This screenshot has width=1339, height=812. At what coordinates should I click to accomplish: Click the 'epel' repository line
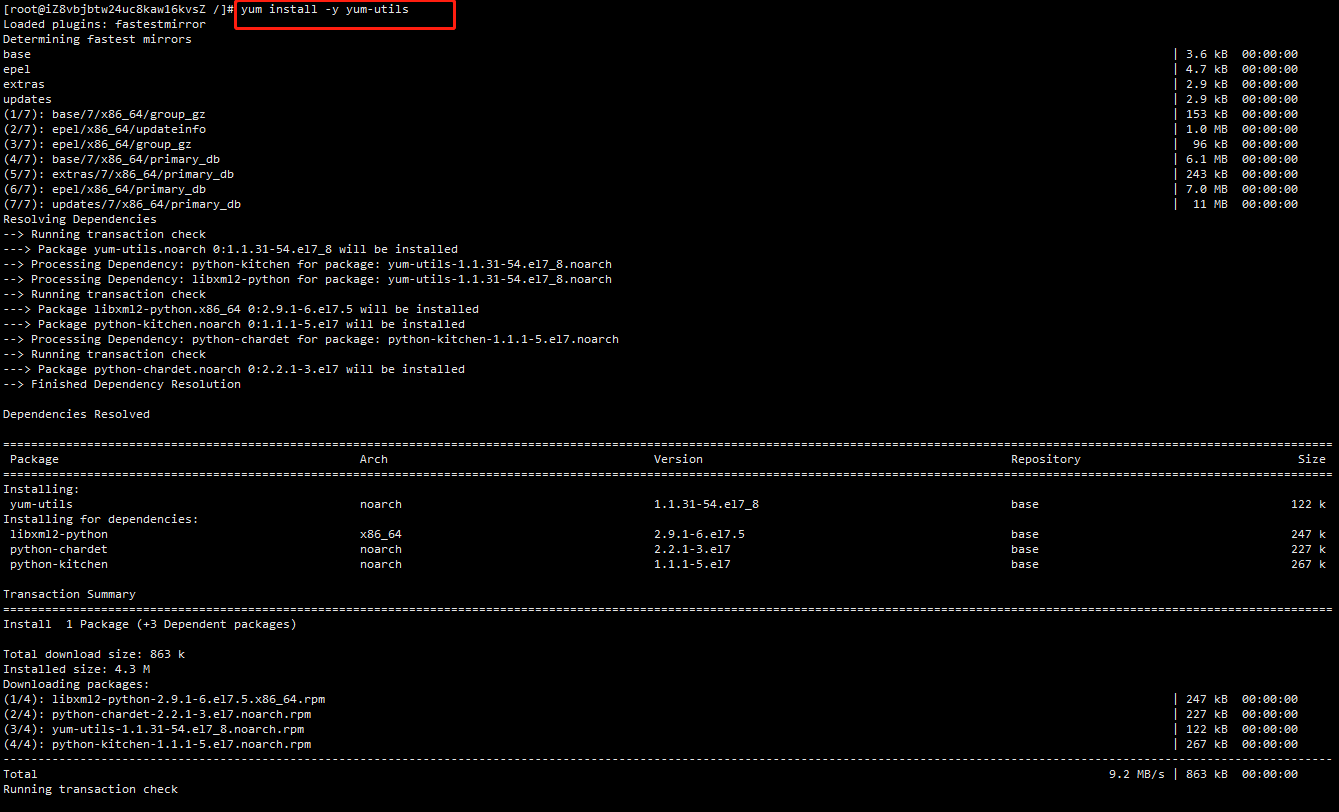pyautogui.click(x=17, y=69)
